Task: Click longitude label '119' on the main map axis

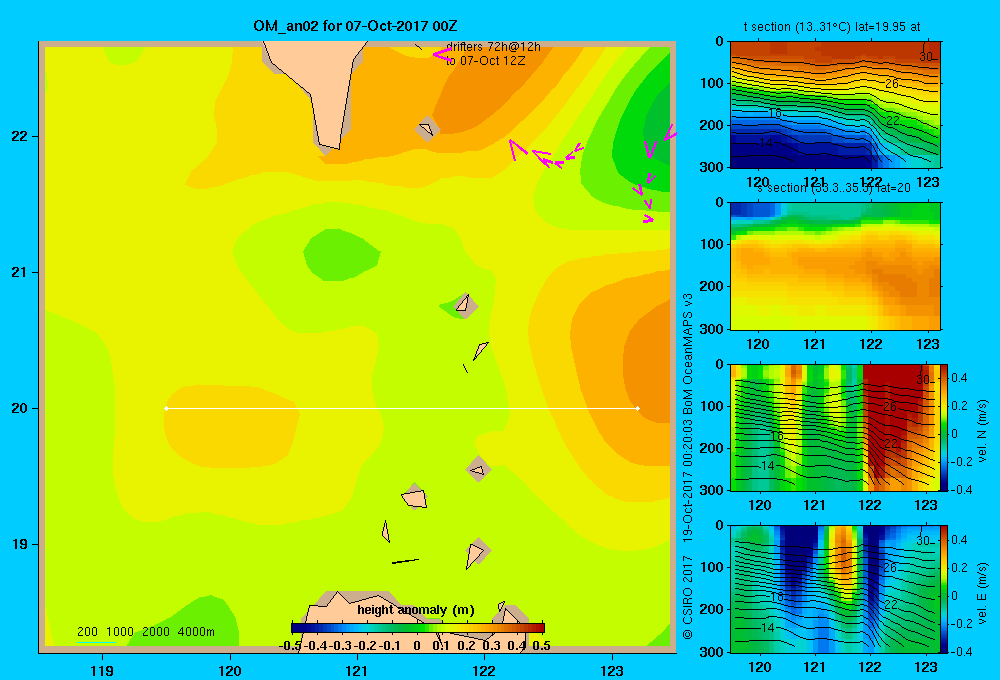Action: tap(103, 670)
